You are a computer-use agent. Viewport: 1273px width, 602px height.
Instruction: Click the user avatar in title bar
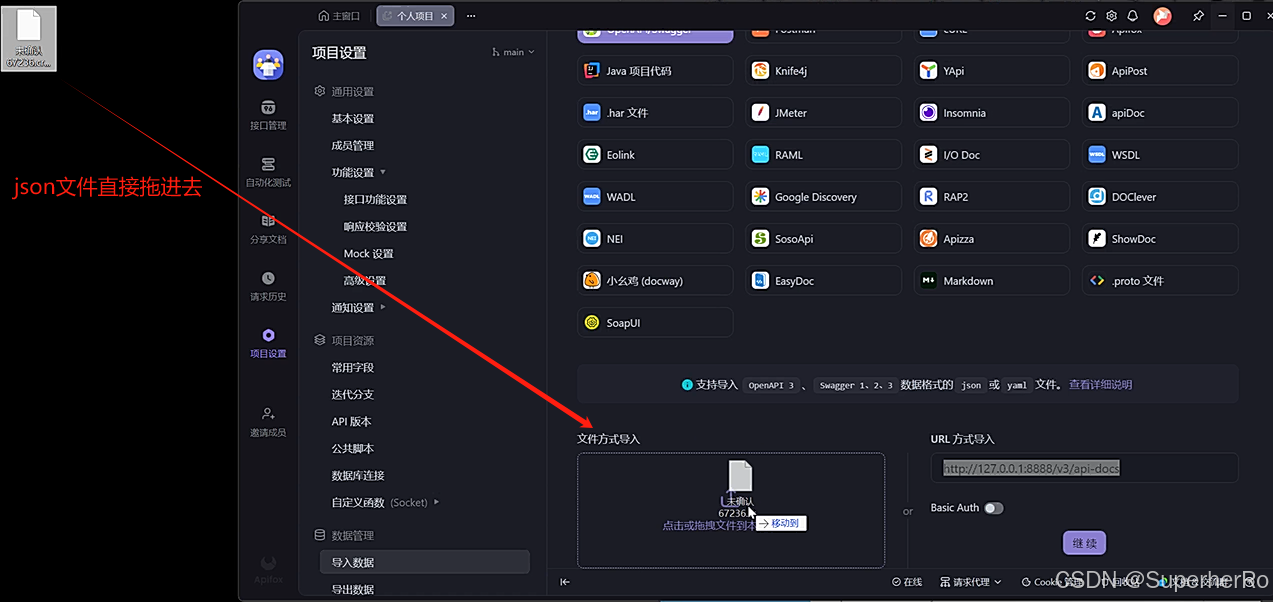click(x=1162, y=16)
